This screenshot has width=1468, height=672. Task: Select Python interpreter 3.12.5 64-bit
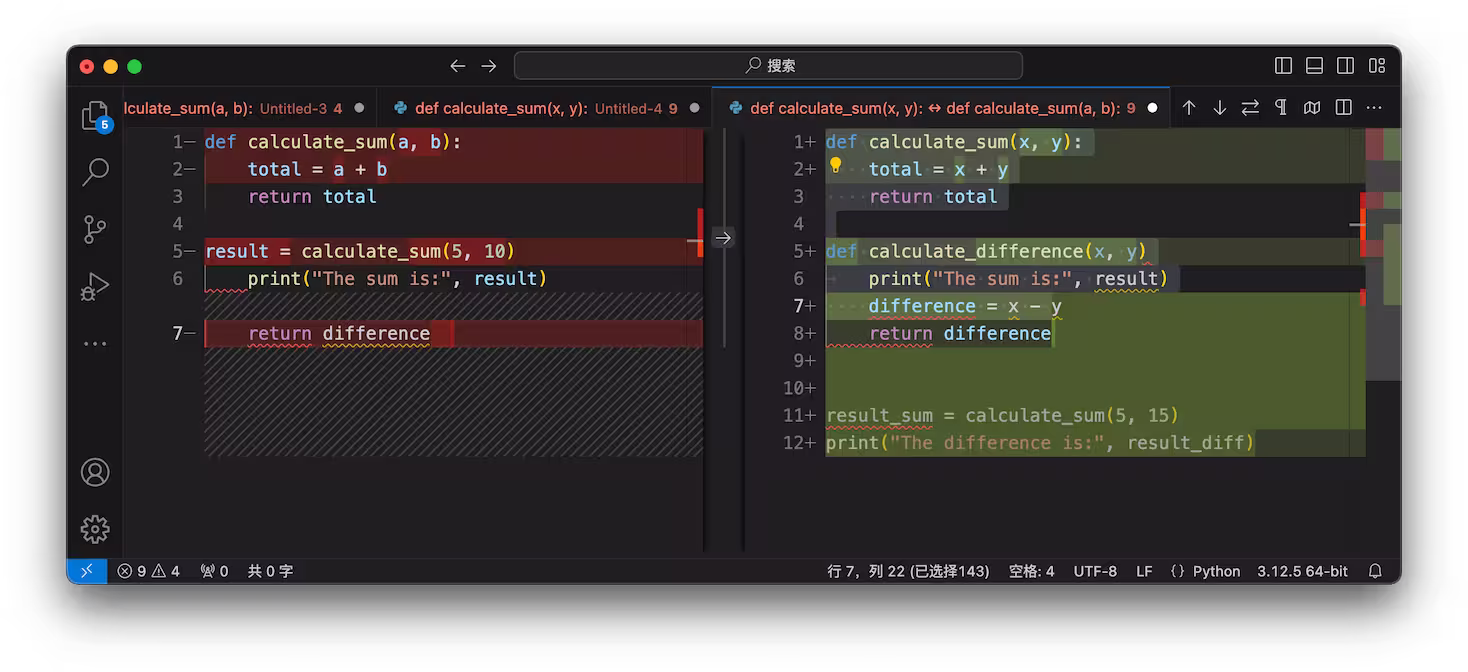coord(1302,571)
